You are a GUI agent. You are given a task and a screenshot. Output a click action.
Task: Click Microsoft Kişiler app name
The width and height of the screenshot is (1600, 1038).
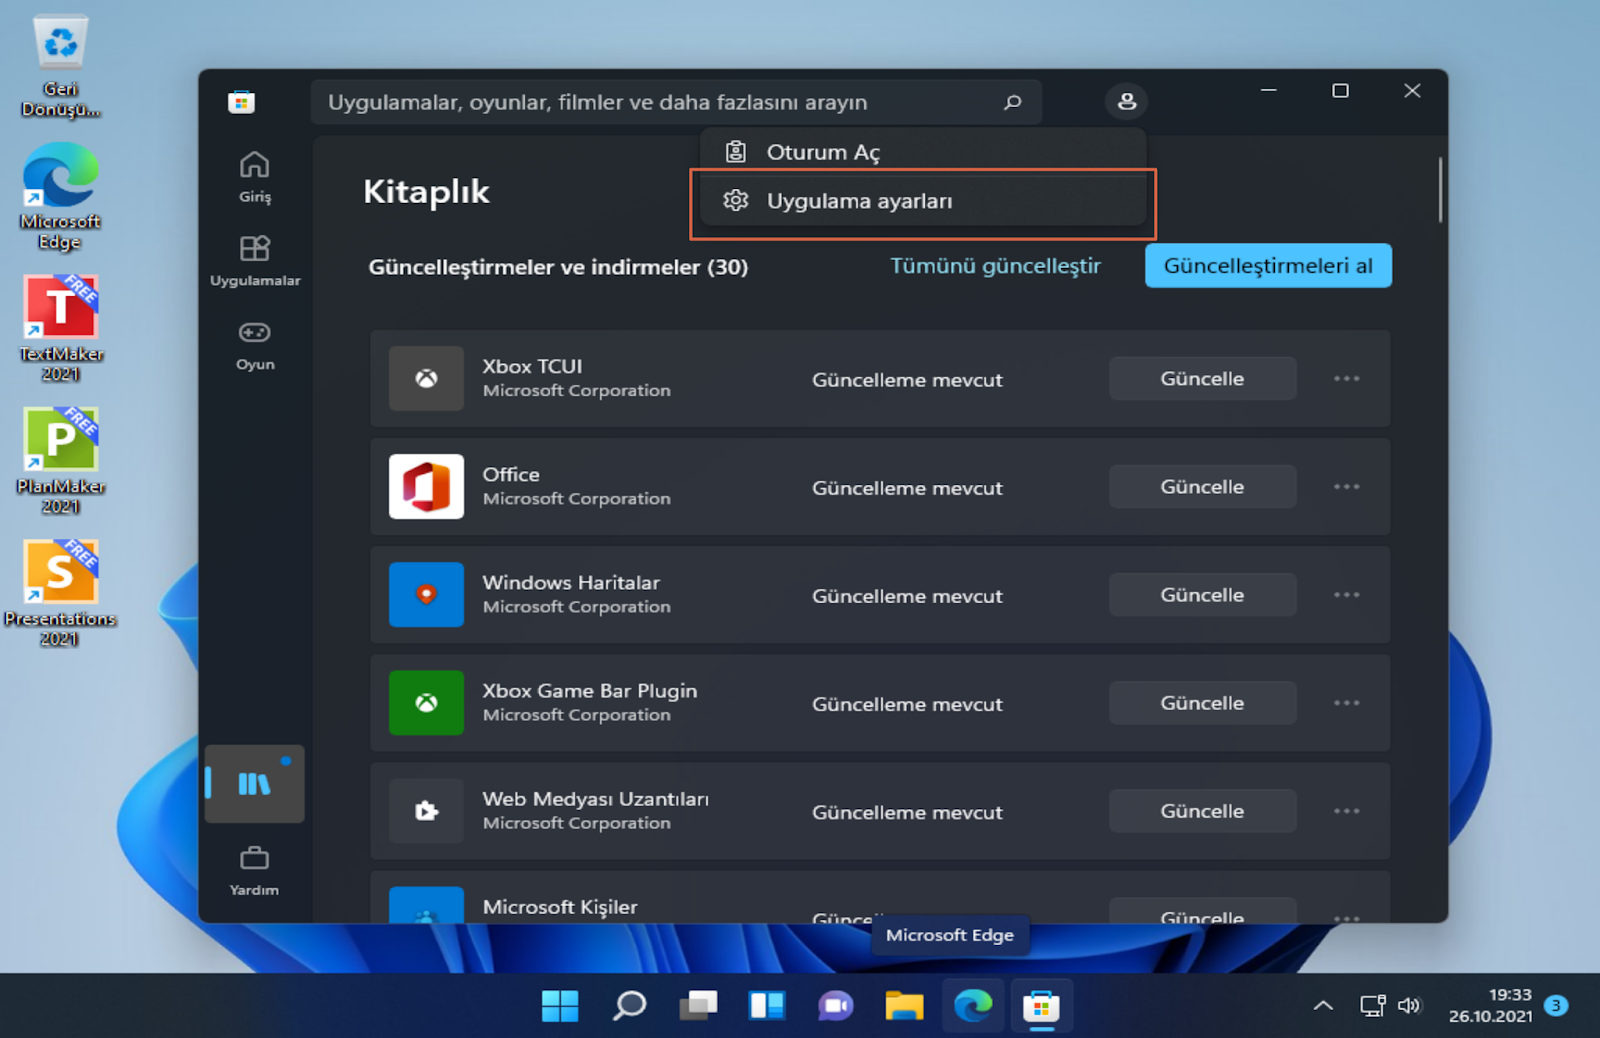tap(560, 907)
